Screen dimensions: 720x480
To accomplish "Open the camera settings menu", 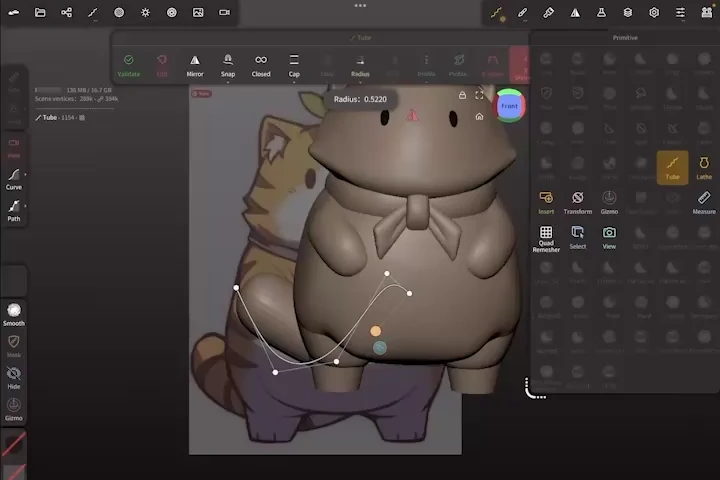I will pos(224,12).
